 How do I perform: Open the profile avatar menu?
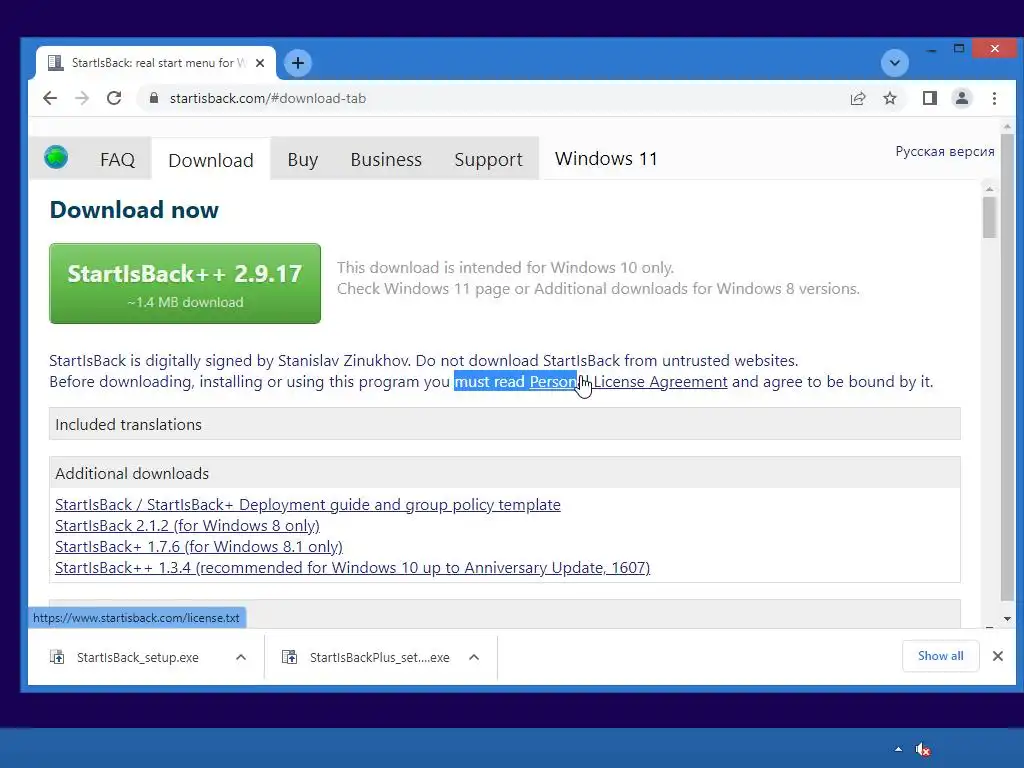pos(962,99)
